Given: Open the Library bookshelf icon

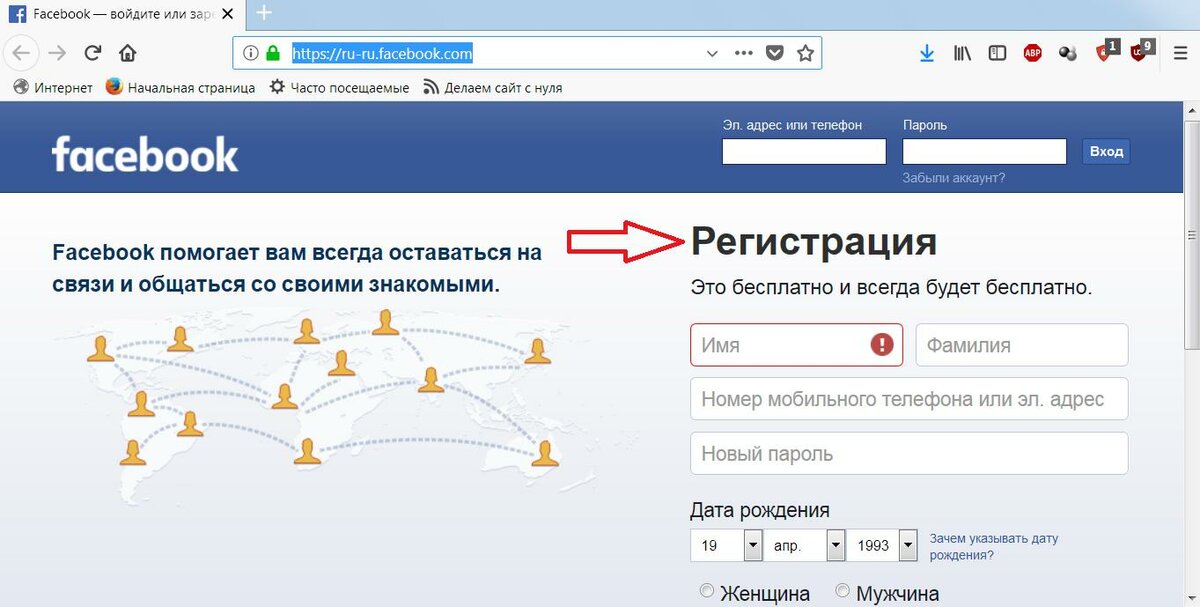Looking at the screenshot, I should coord(962,53).
